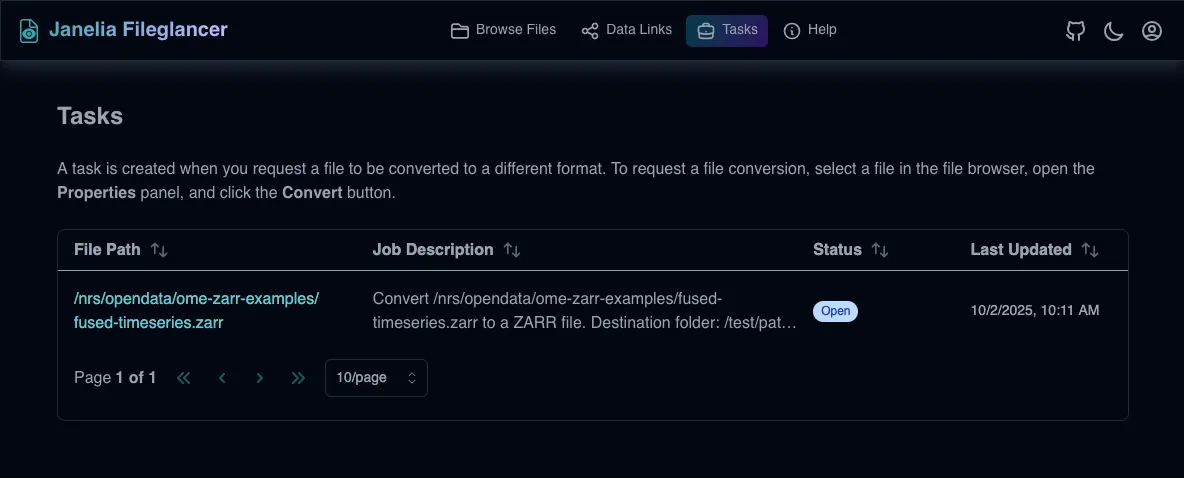Select the Tasks navigation tab
Screen dimensions: 1184x478
click(727, 30)
